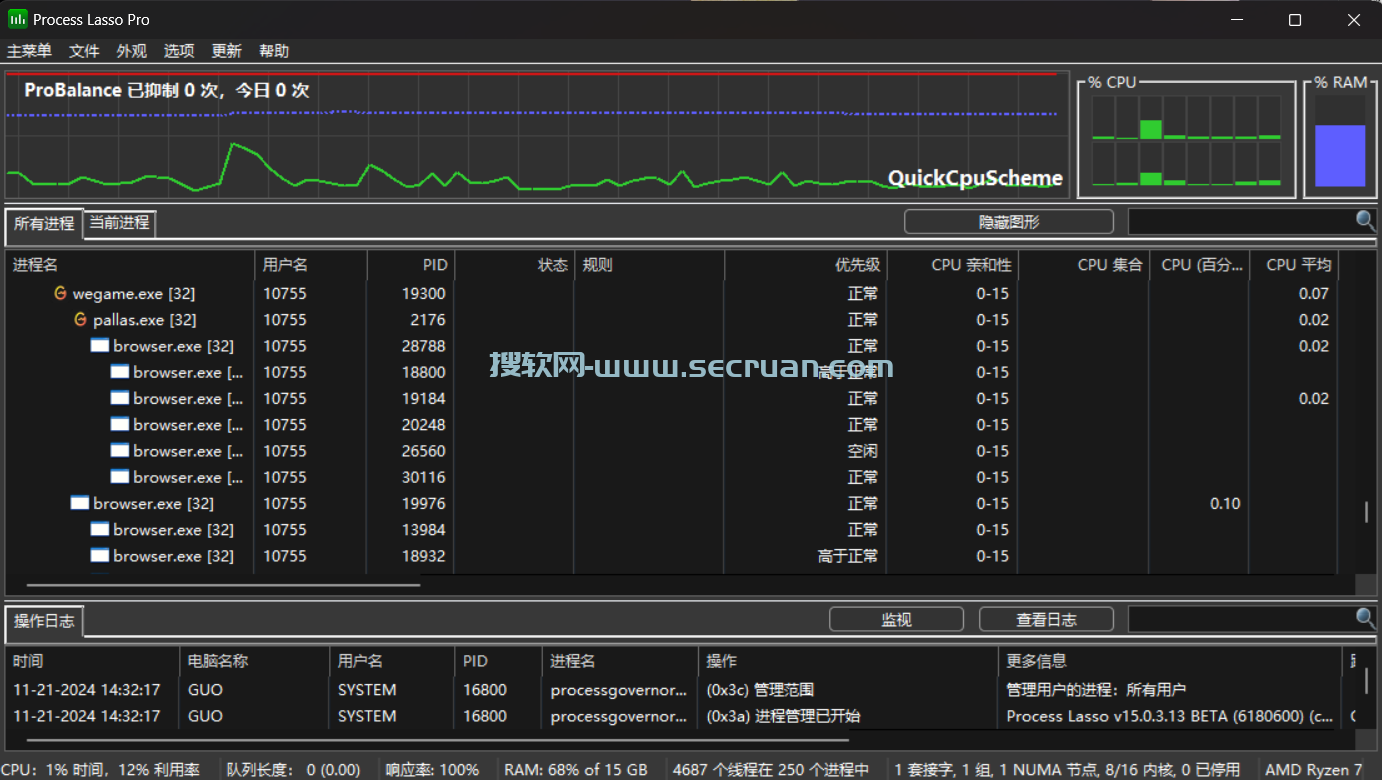Focus the action log search field

point(1241,619)
